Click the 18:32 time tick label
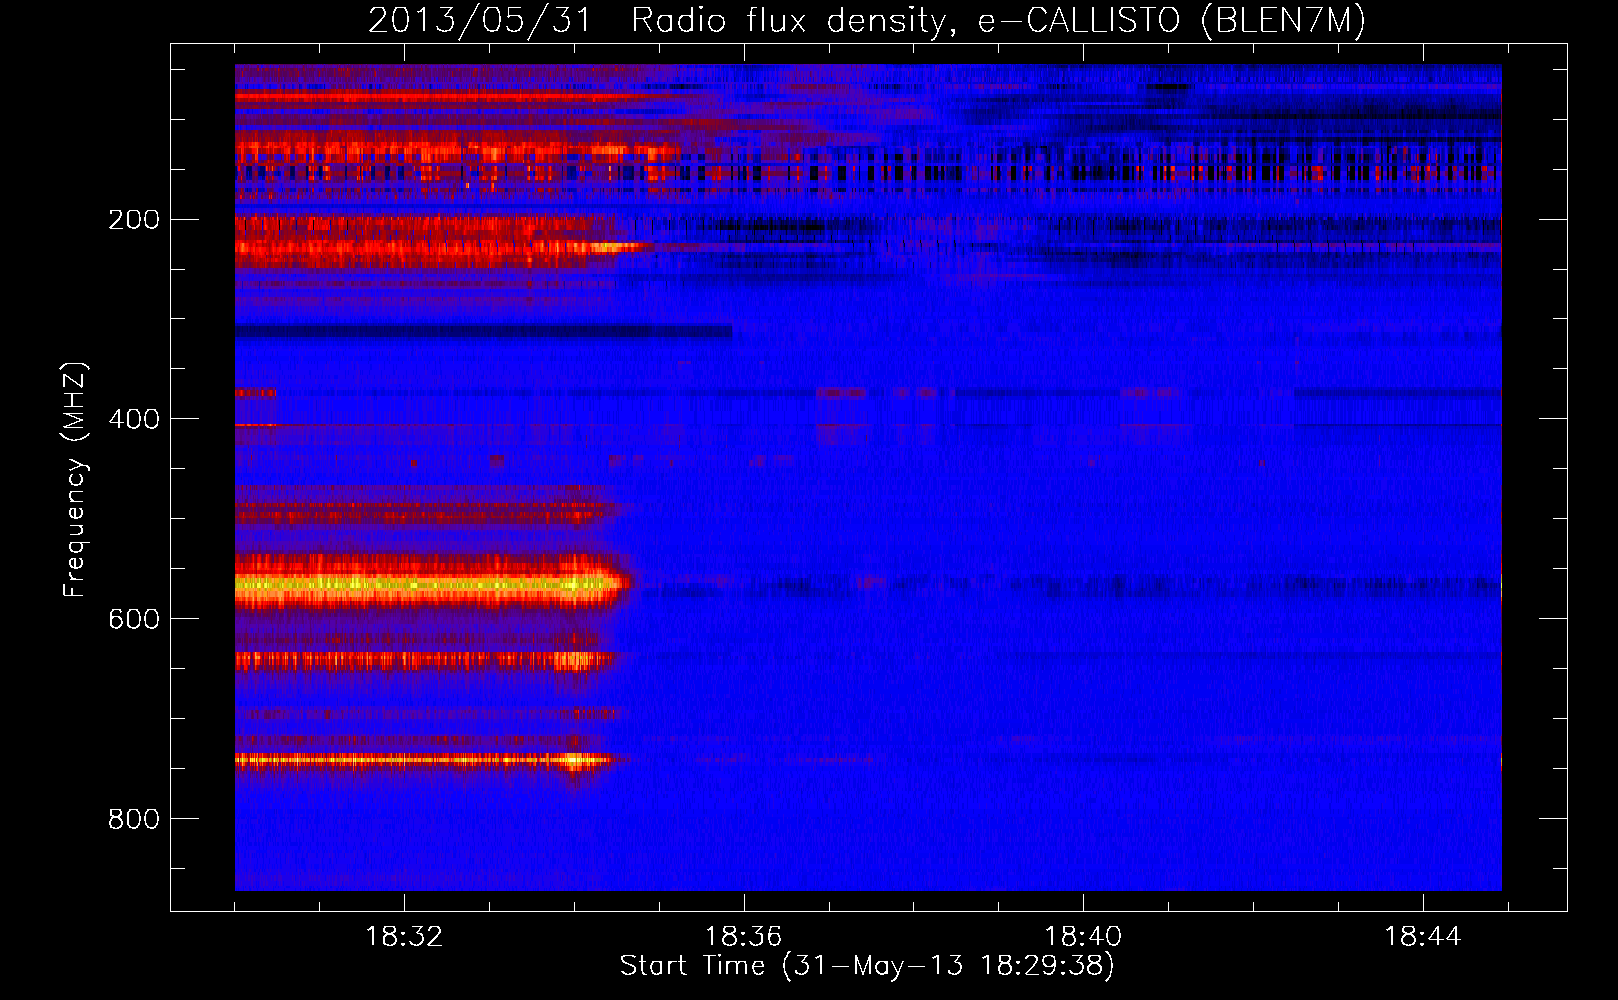This screenshot has width=1618, height=1000. [404, 937]
